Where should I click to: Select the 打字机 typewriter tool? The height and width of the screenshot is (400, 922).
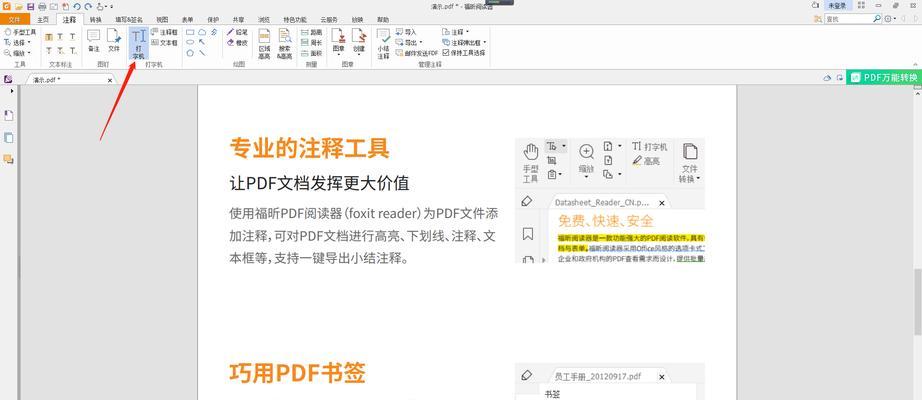[x=139, y=44]
